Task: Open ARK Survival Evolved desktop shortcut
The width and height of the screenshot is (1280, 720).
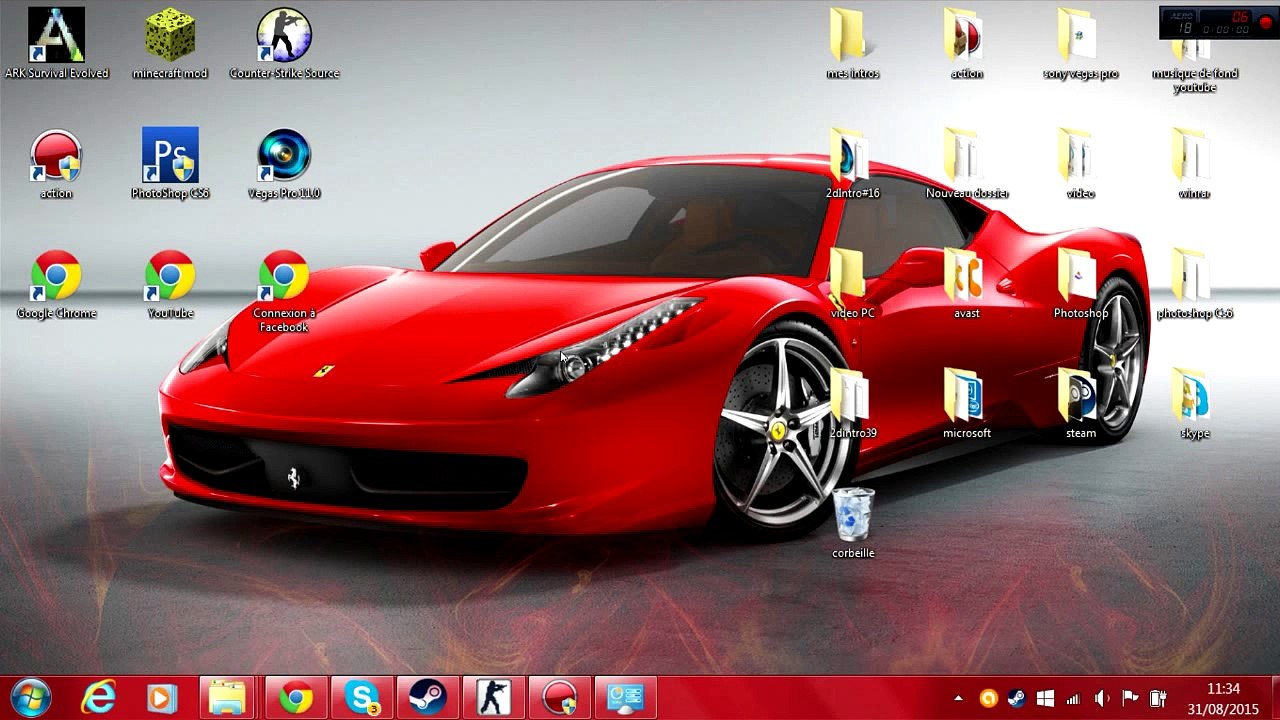Action: pos(56,37)
